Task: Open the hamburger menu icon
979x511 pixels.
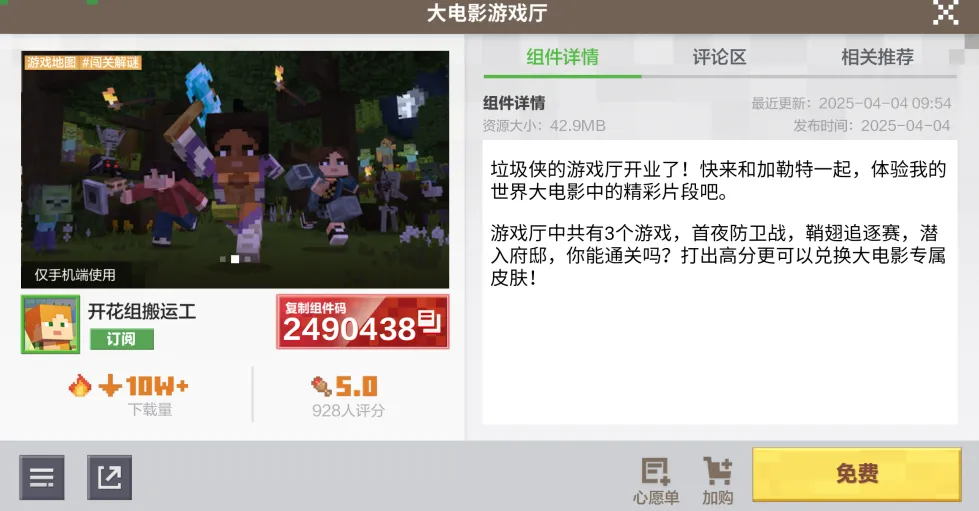Action: click(42, 477)
